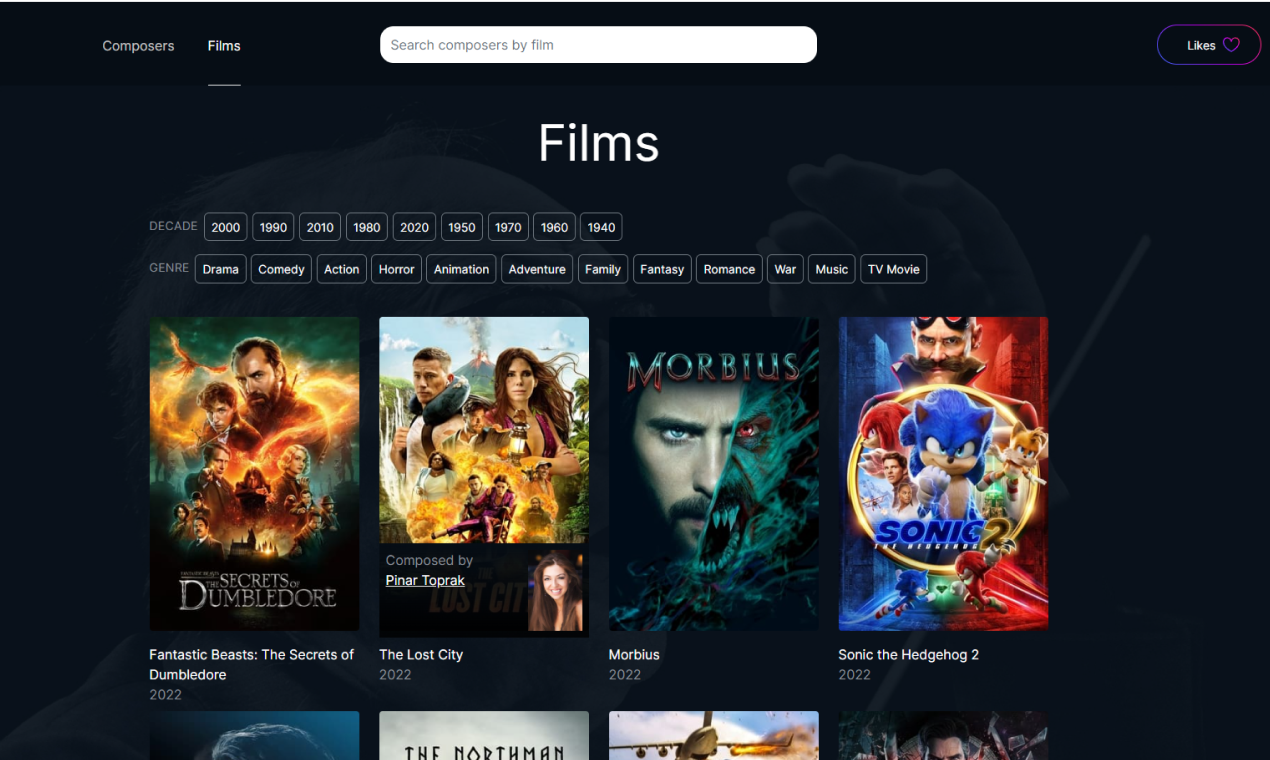The image size is (1270, 760).
Task: Open the Morbius poster
Action: coord(714,474)
